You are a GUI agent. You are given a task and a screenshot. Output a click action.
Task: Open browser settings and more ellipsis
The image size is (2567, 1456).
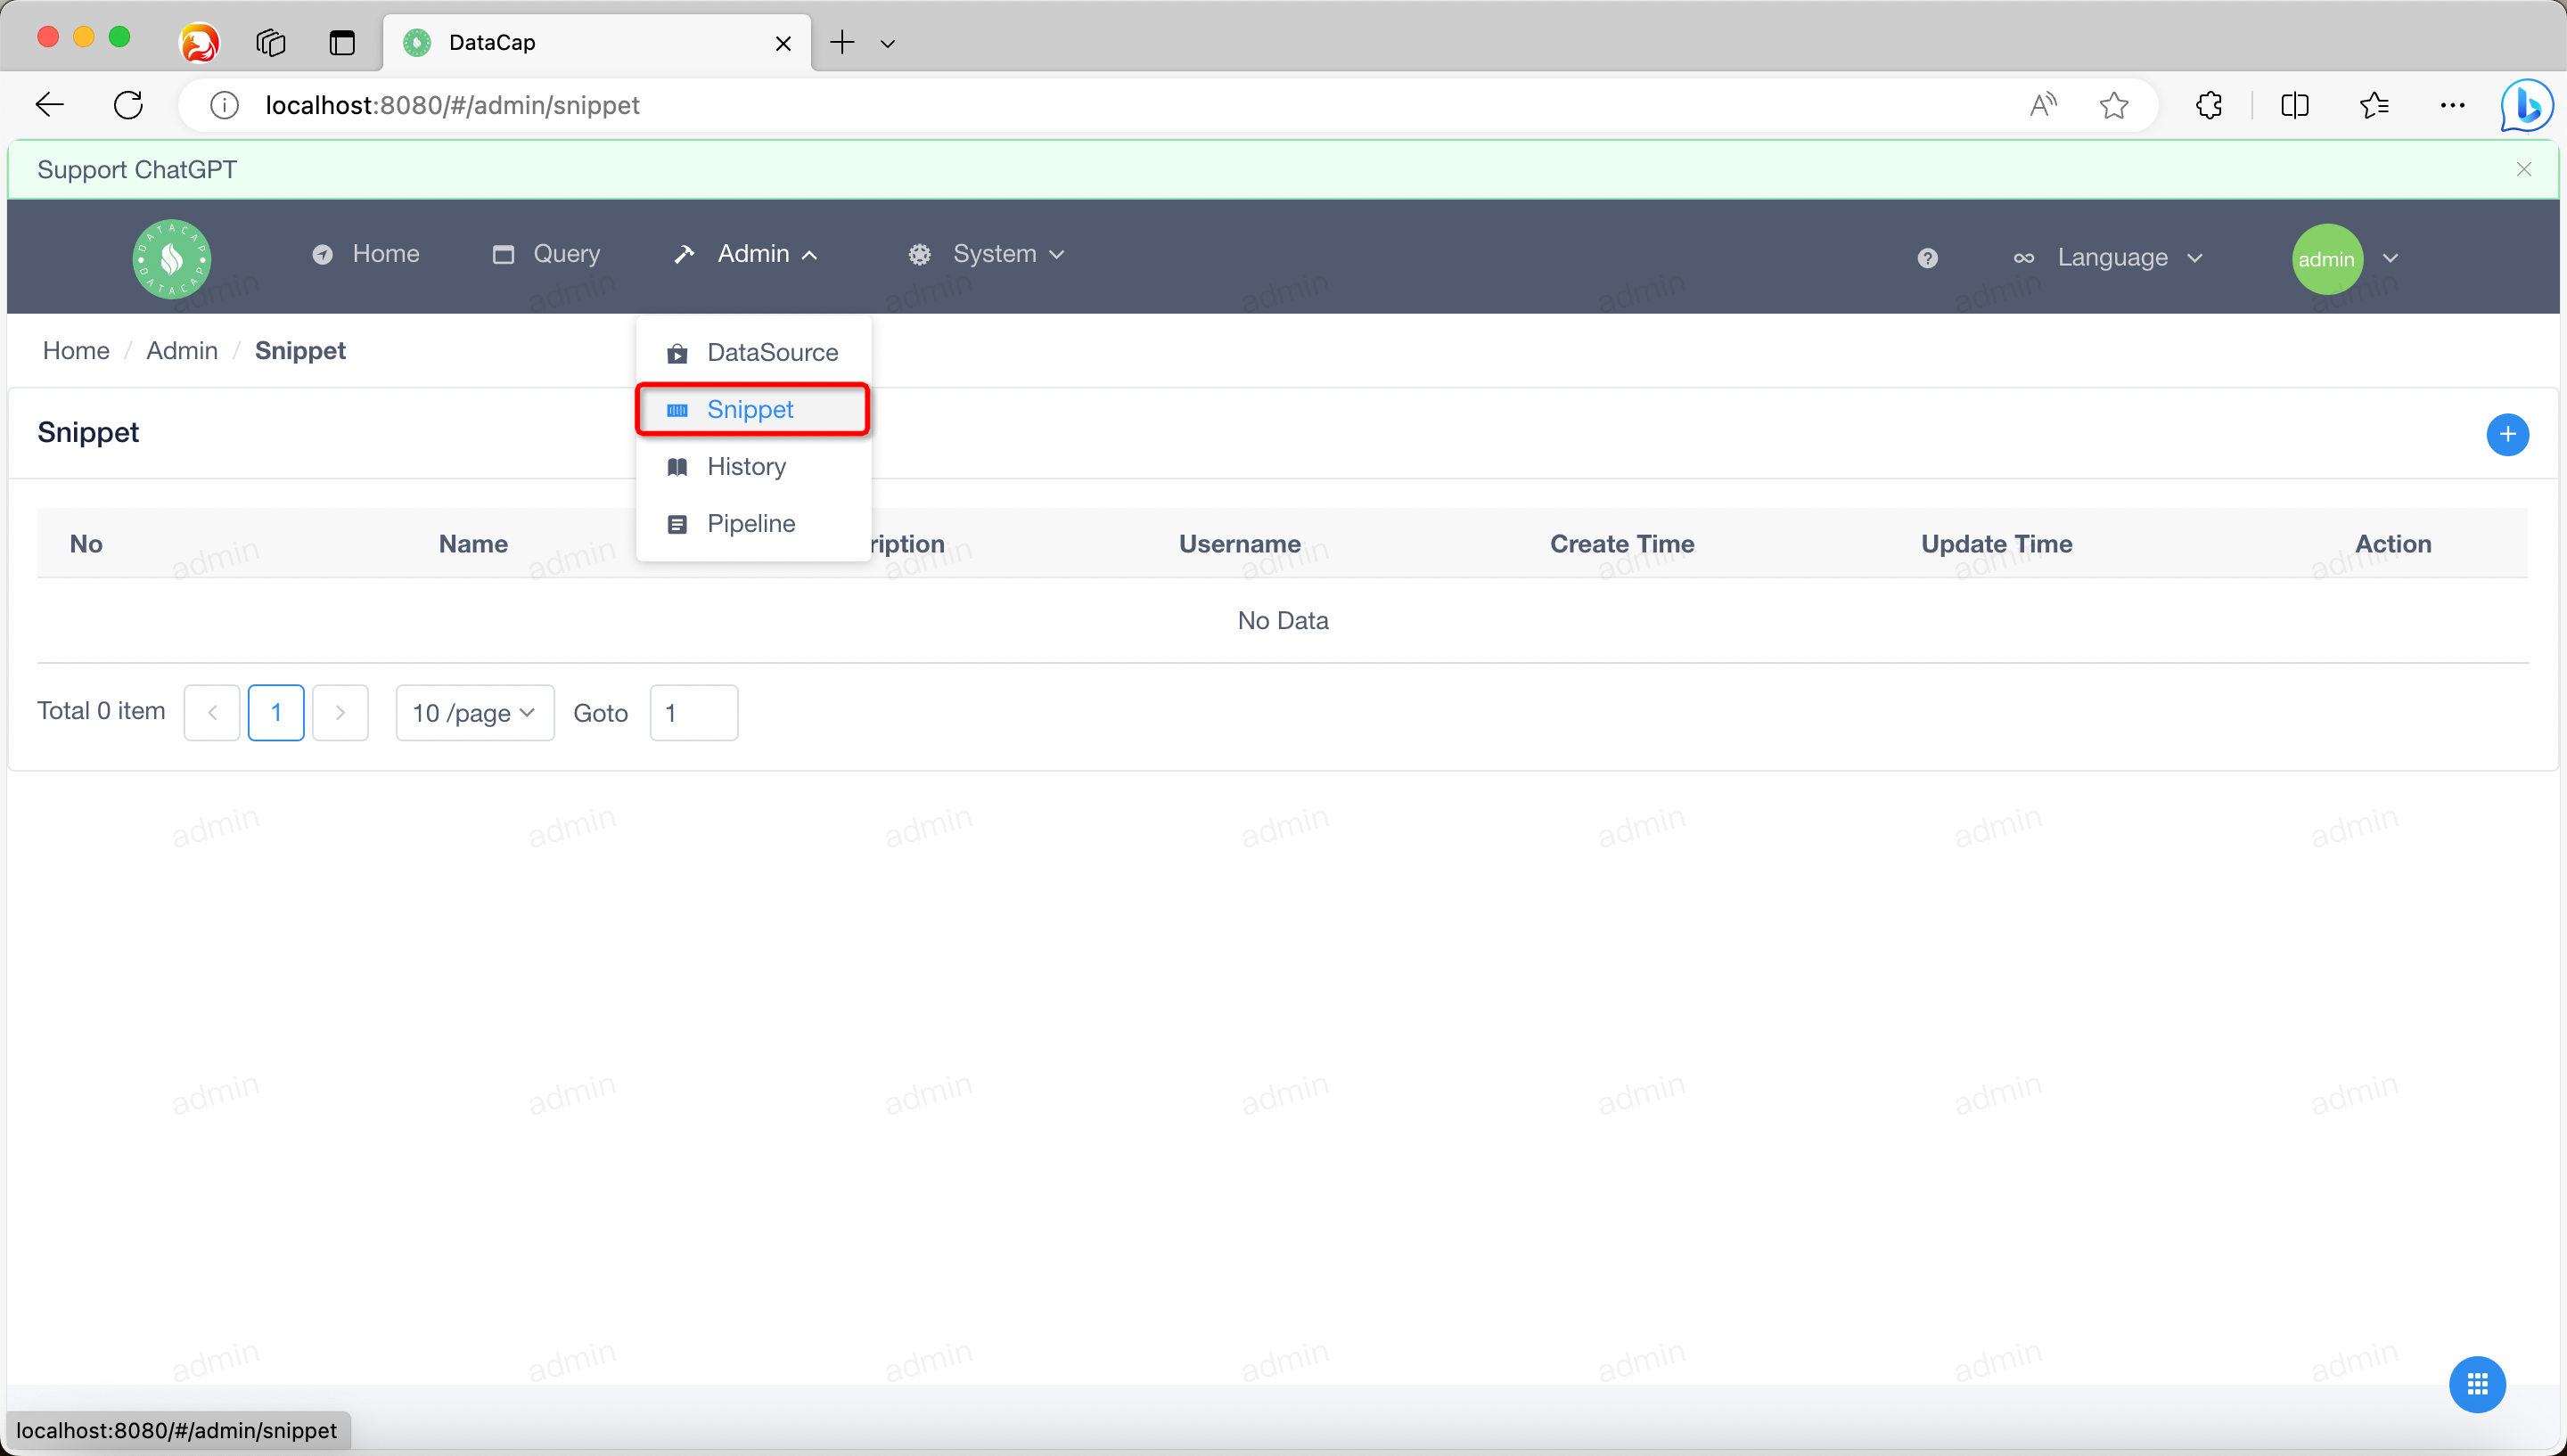pos(2452,105)
